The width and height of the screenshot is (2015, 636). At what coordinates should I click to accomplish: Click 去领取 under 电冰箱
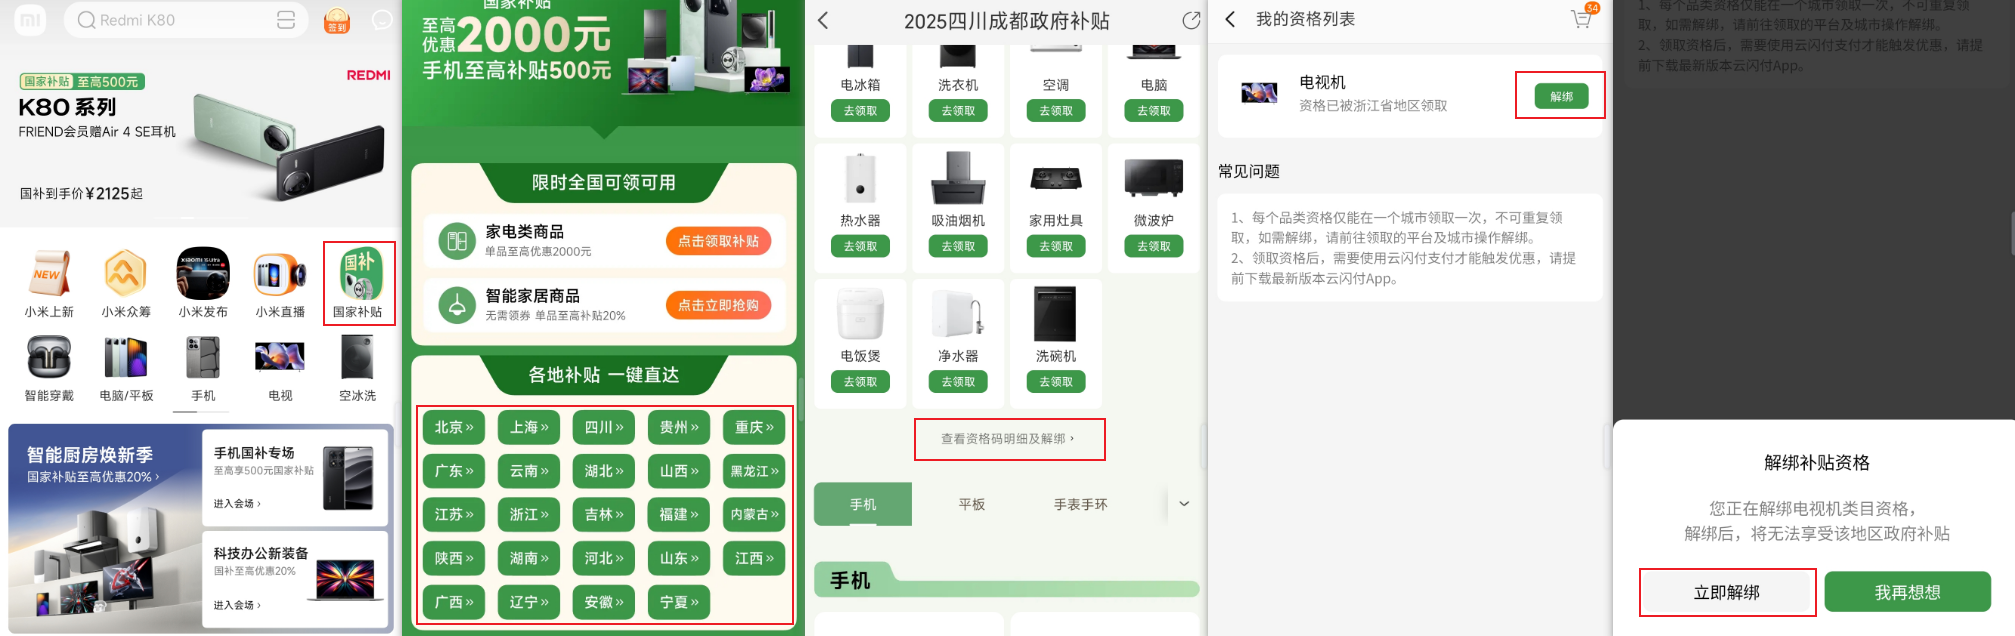[x=860, y=111]
